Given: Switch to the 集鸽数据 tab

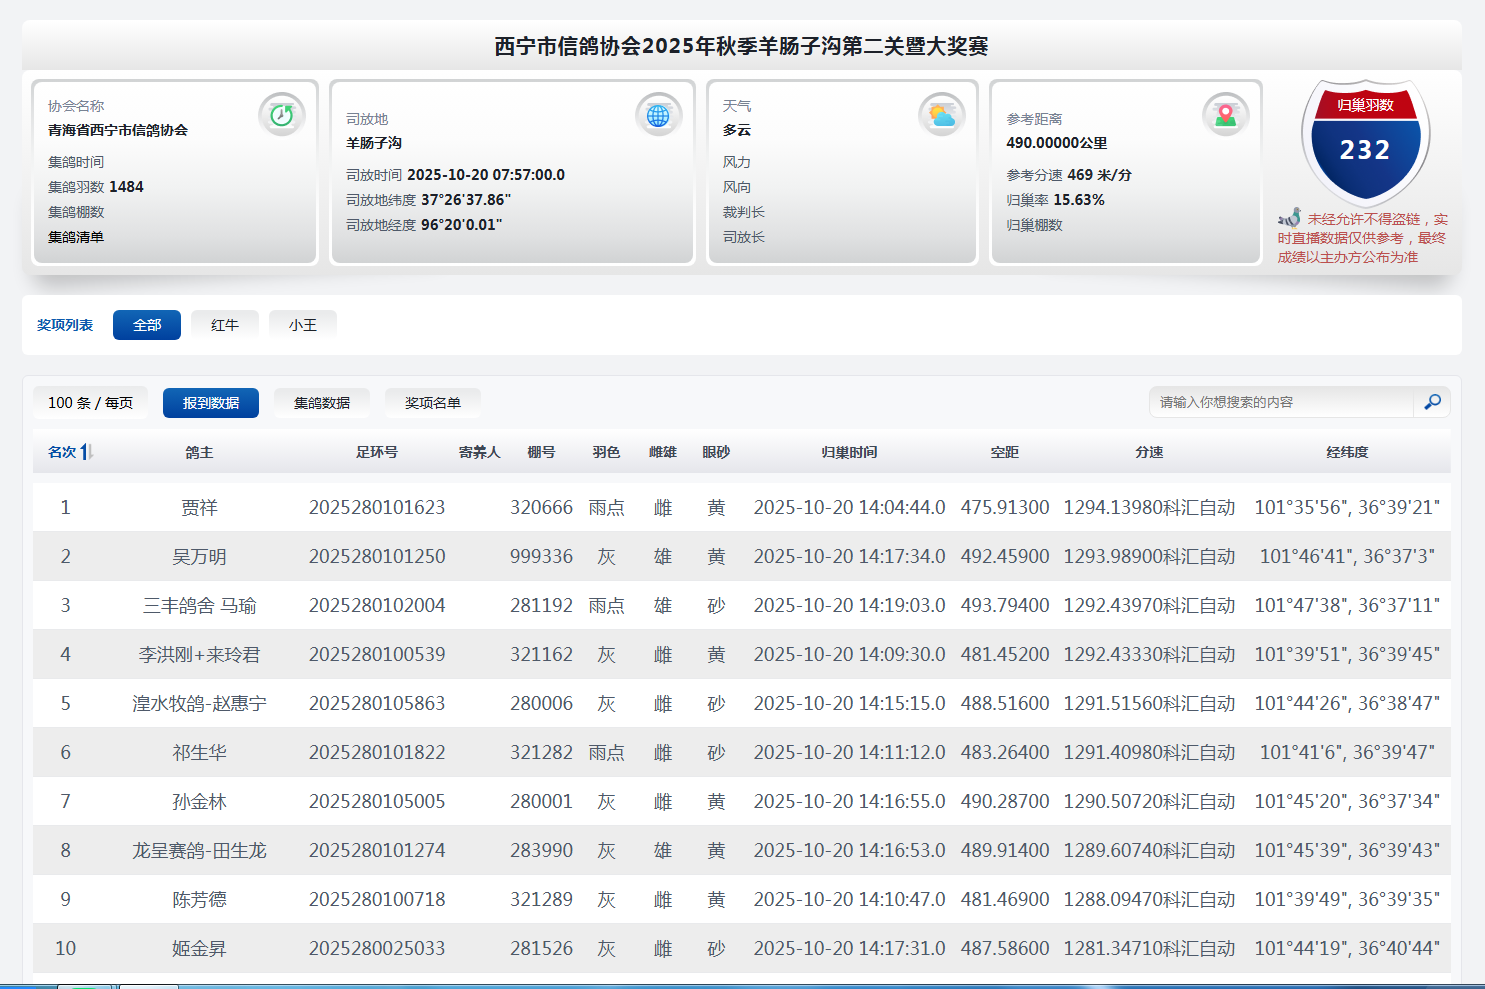Looking at the screenshot, I should (x=322, y=403).
